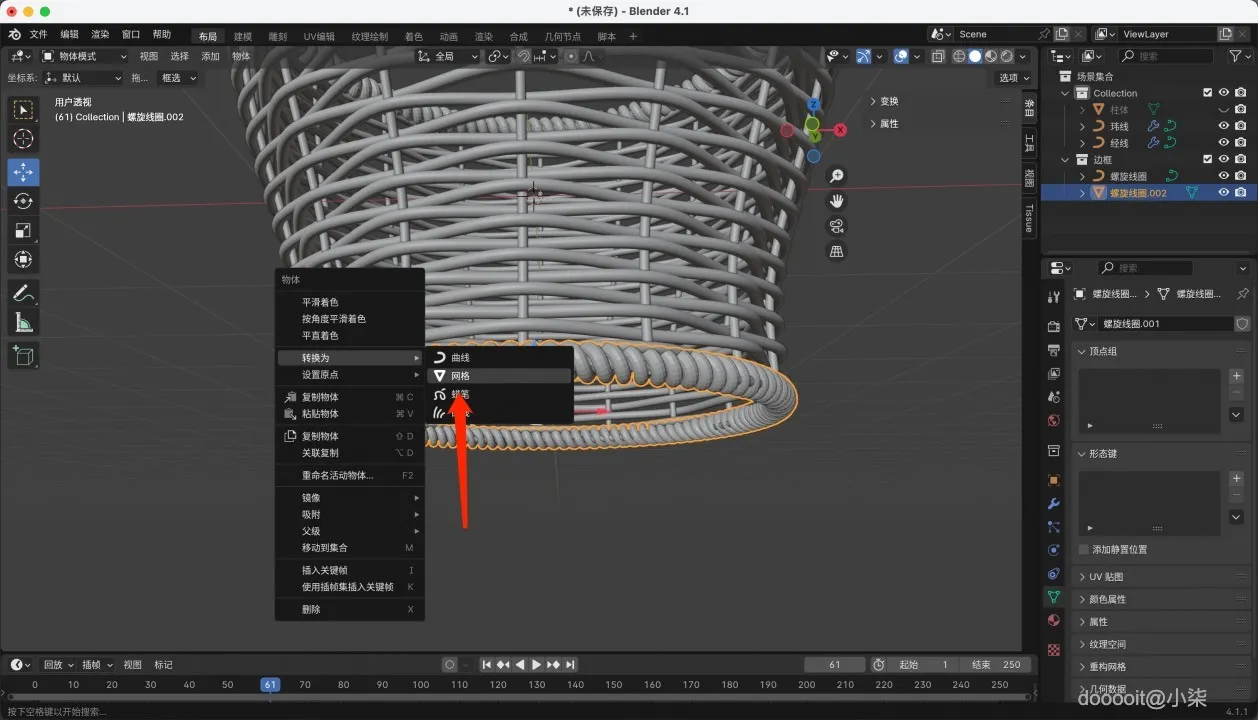
Task: Activate the Annotate pencil tool
Action: tap(23, 294)
